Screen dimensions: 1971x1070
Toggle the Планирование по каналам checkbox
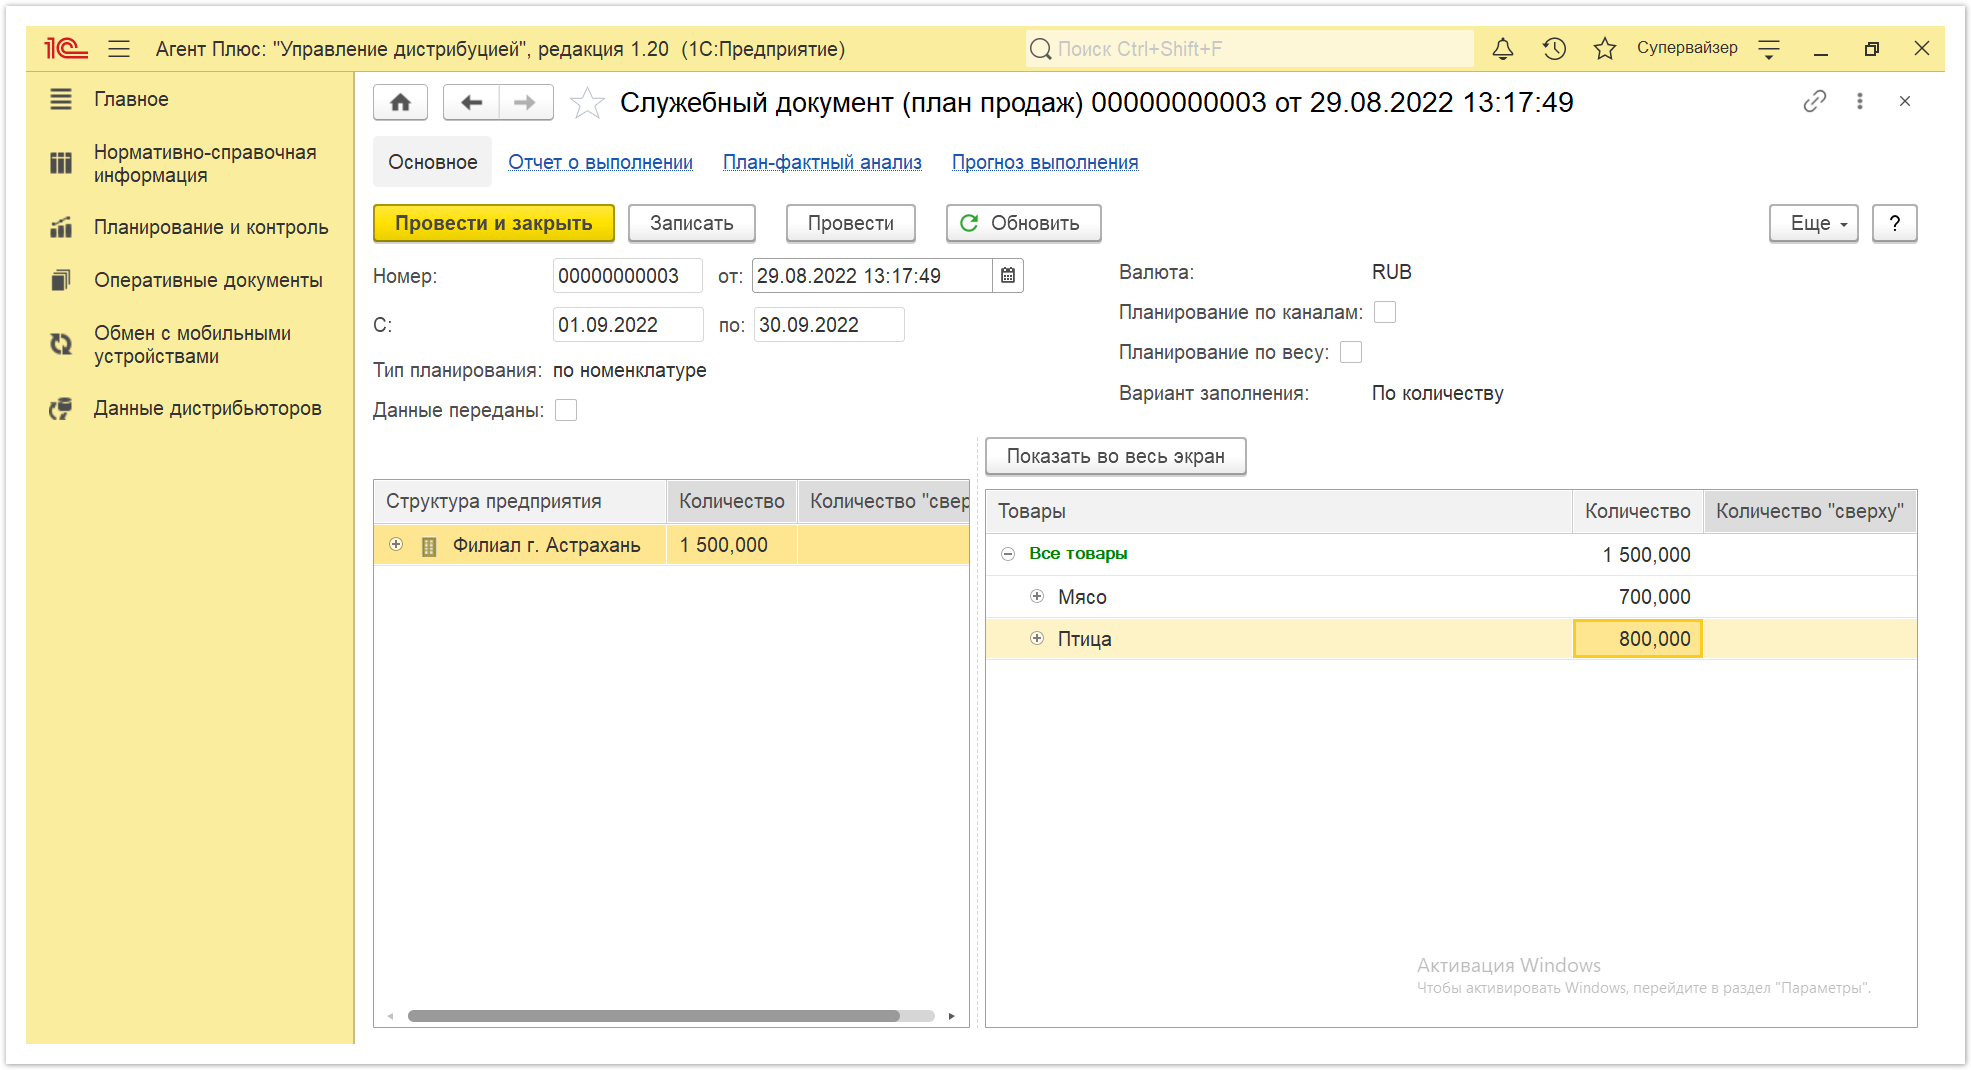1384,312
